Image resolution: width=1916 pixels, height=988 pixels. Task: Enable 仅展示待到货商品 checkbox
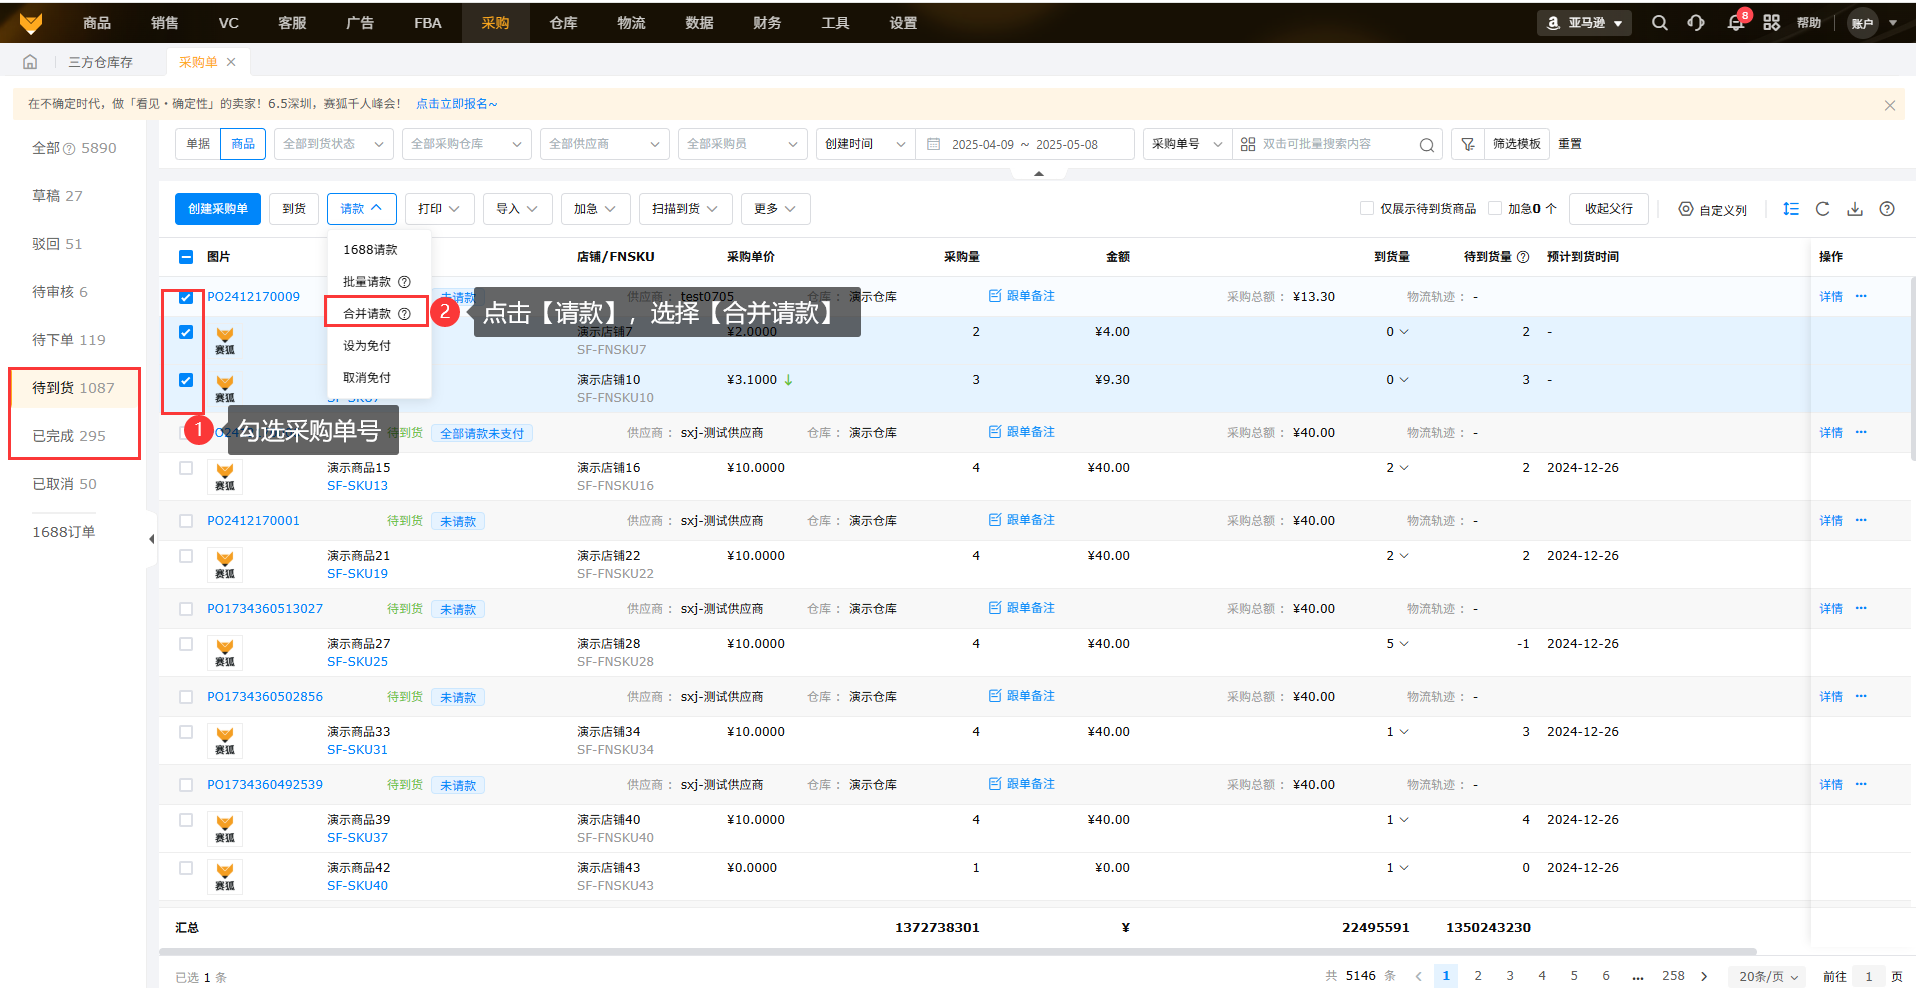pos(1366,209)
